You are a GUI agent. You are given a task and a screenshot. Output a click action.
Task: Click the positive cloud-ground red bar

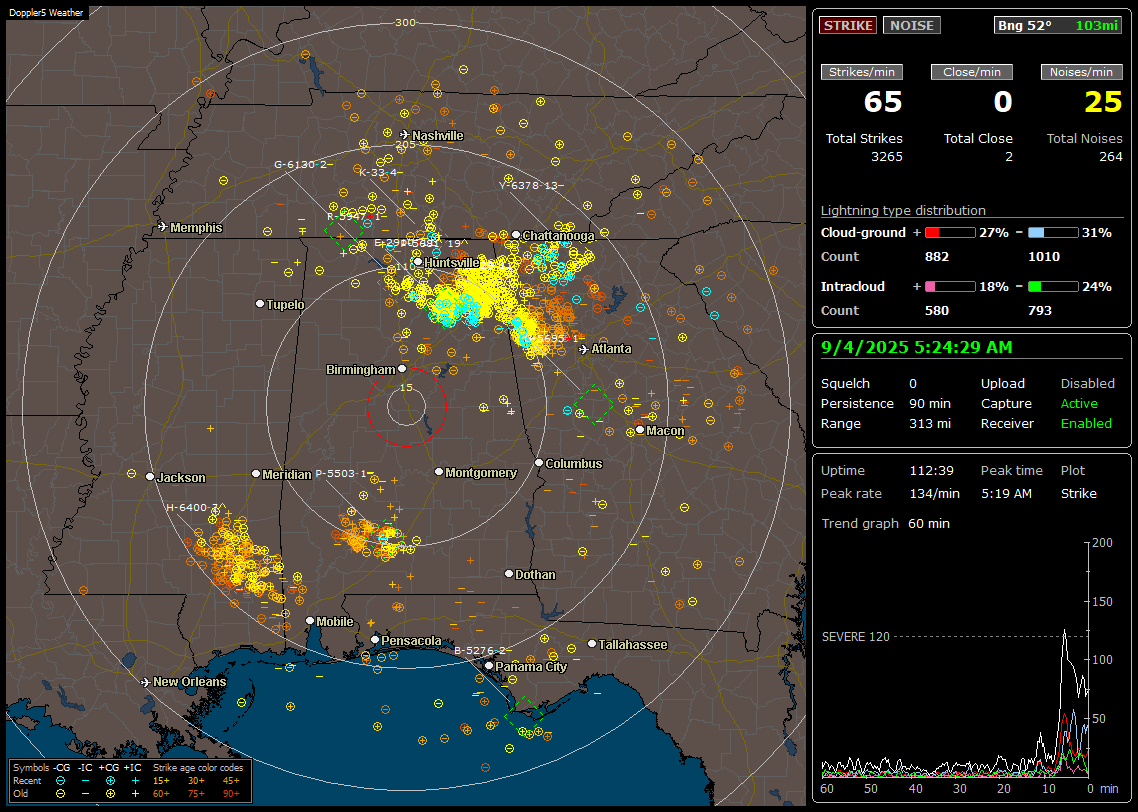[950, 233]
